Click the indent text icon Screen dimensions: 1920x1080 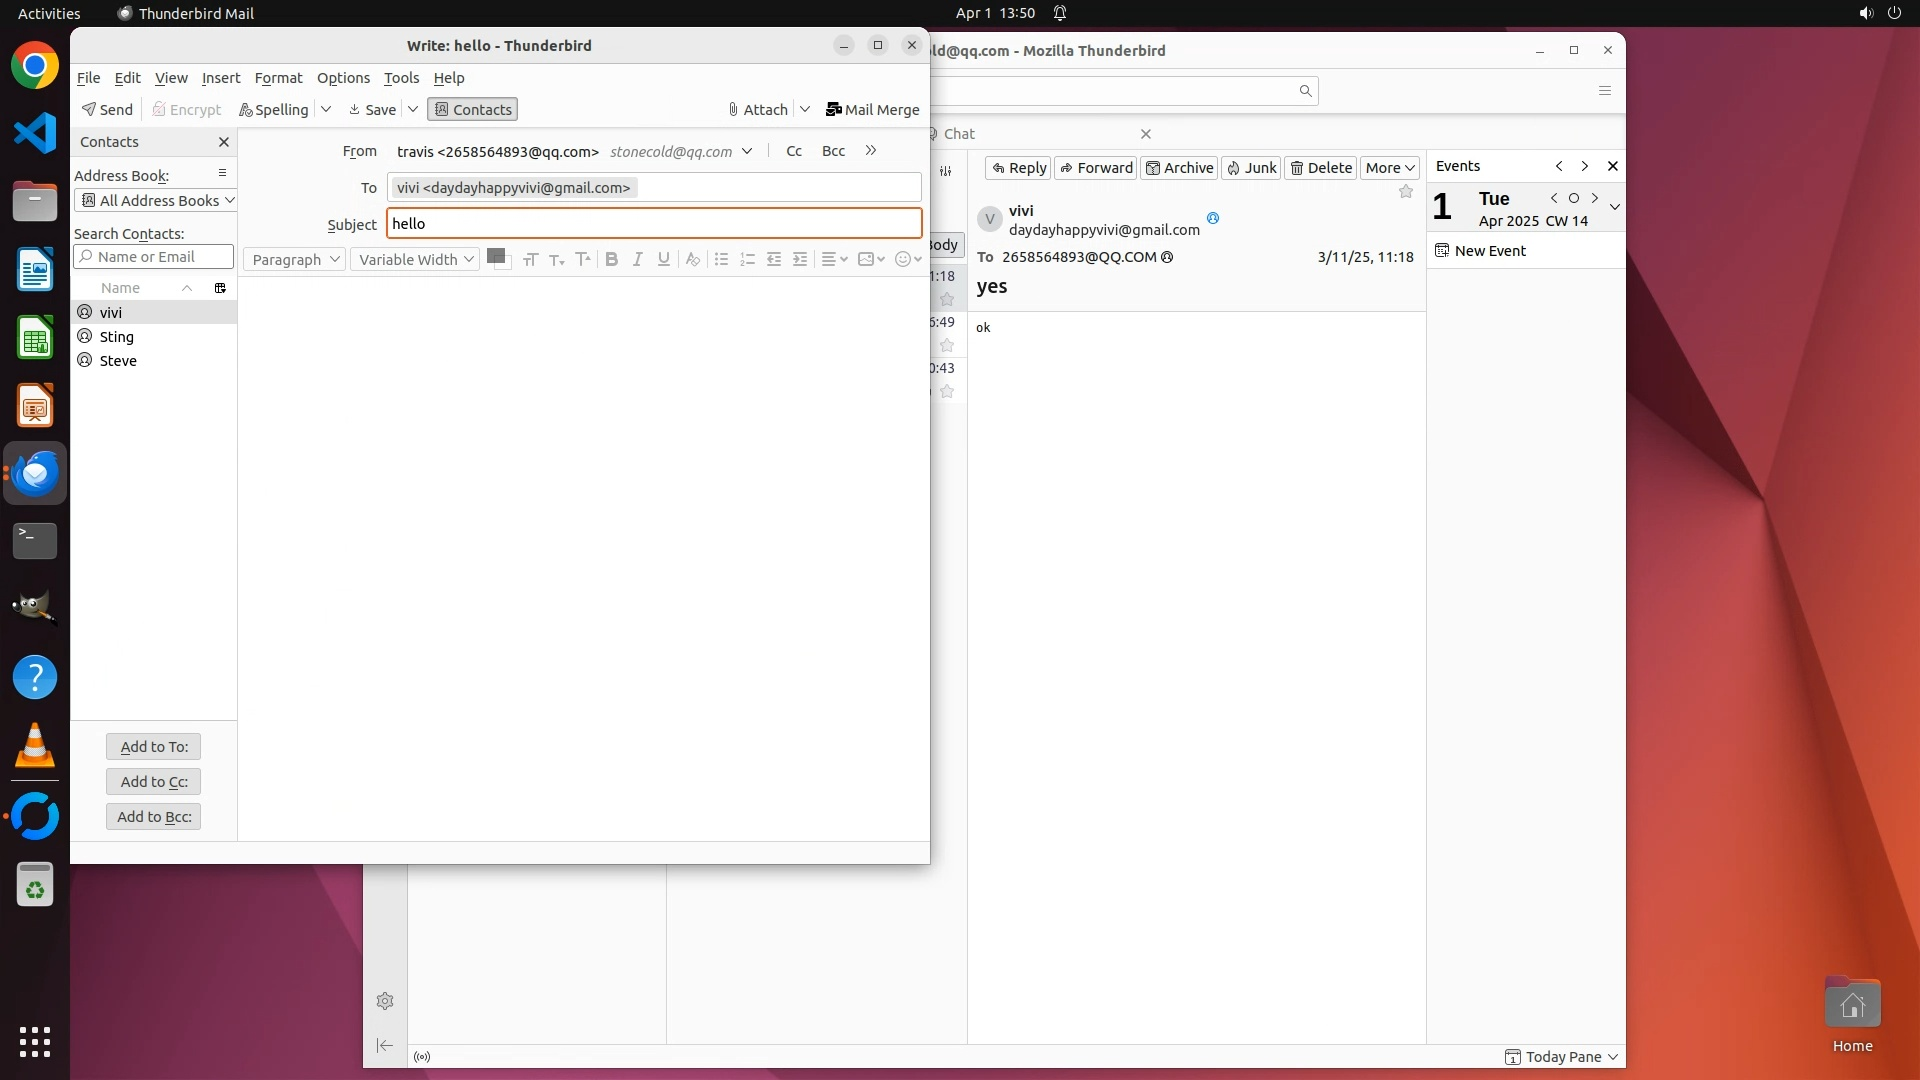(800, 259)
